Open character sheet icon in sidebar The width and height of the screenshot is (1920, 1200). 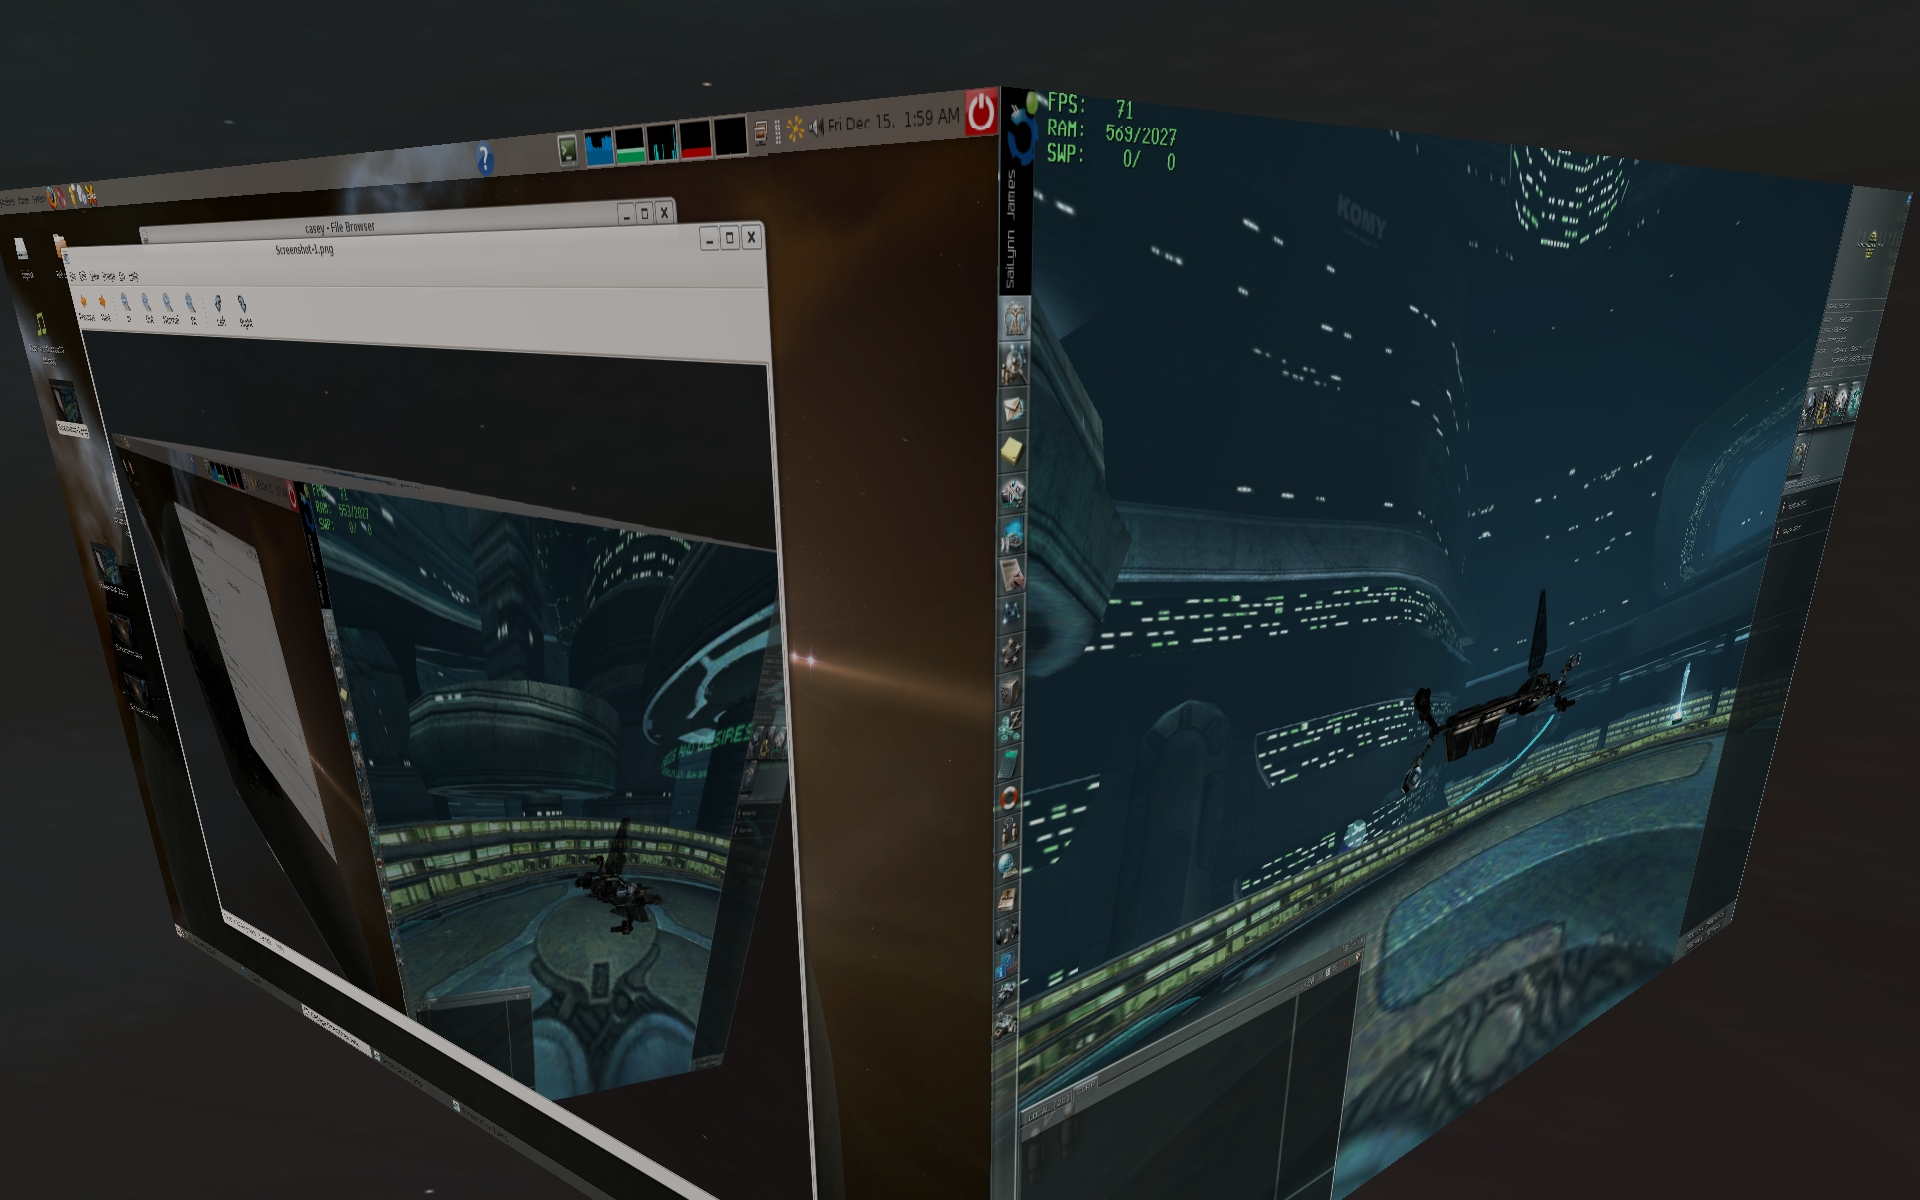click(x=1014, y=320)
